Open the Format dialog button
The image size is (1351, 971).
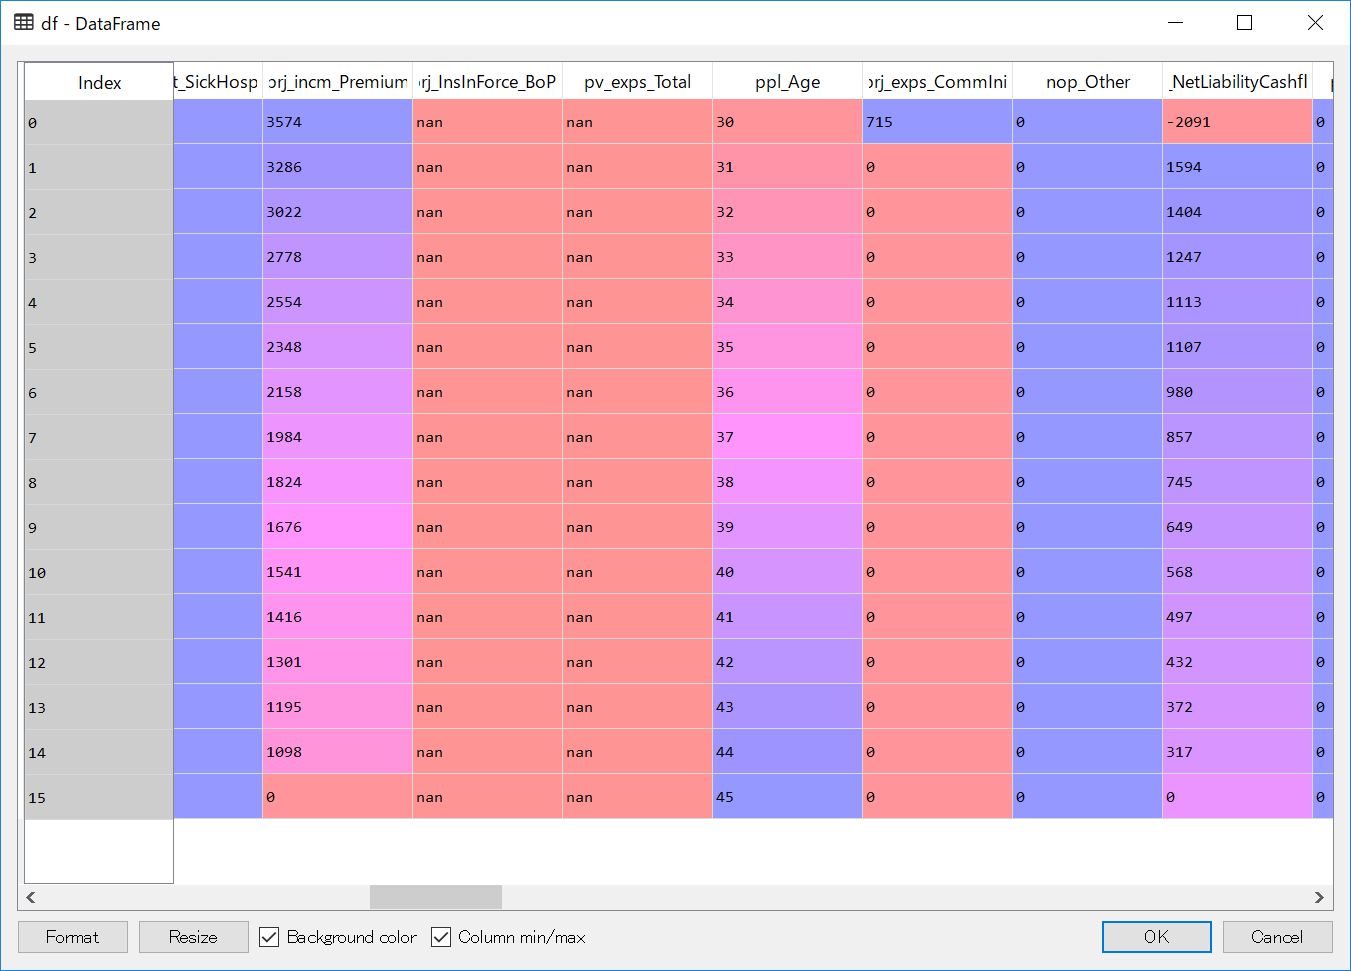pyautogui.click(x=73, y=937)
